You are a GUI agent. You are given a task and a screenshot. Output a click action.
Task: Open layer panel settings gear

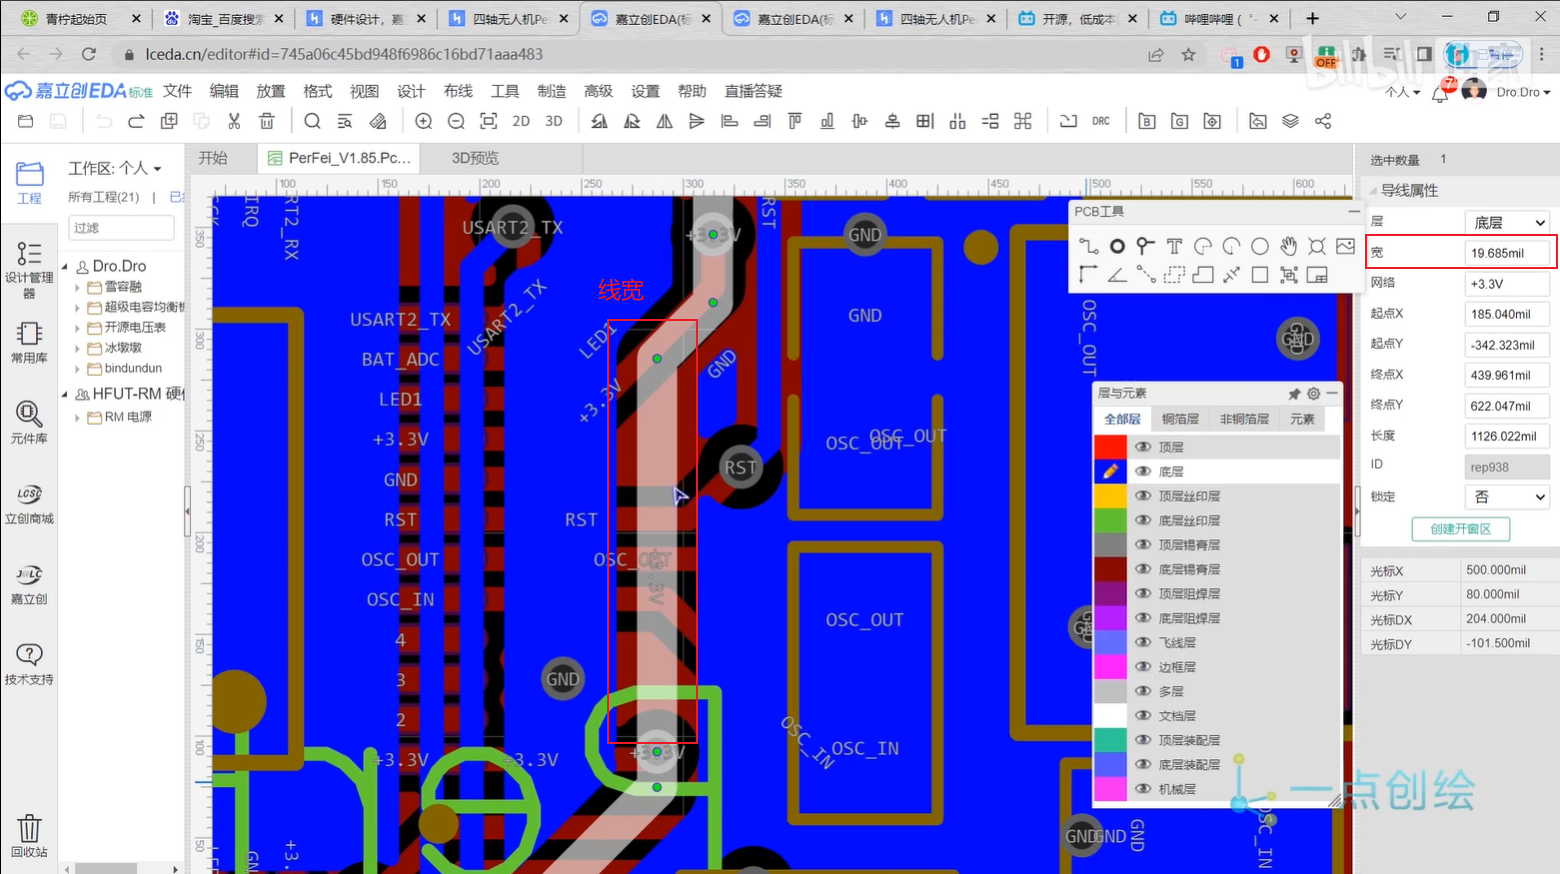(x=1313, y=393)
